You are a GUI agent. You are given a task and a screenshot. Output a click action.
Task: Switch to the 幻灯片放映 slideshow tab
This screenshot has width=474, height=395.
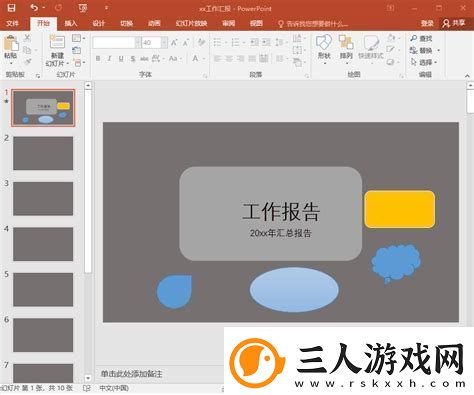click(x=191, y=23)
